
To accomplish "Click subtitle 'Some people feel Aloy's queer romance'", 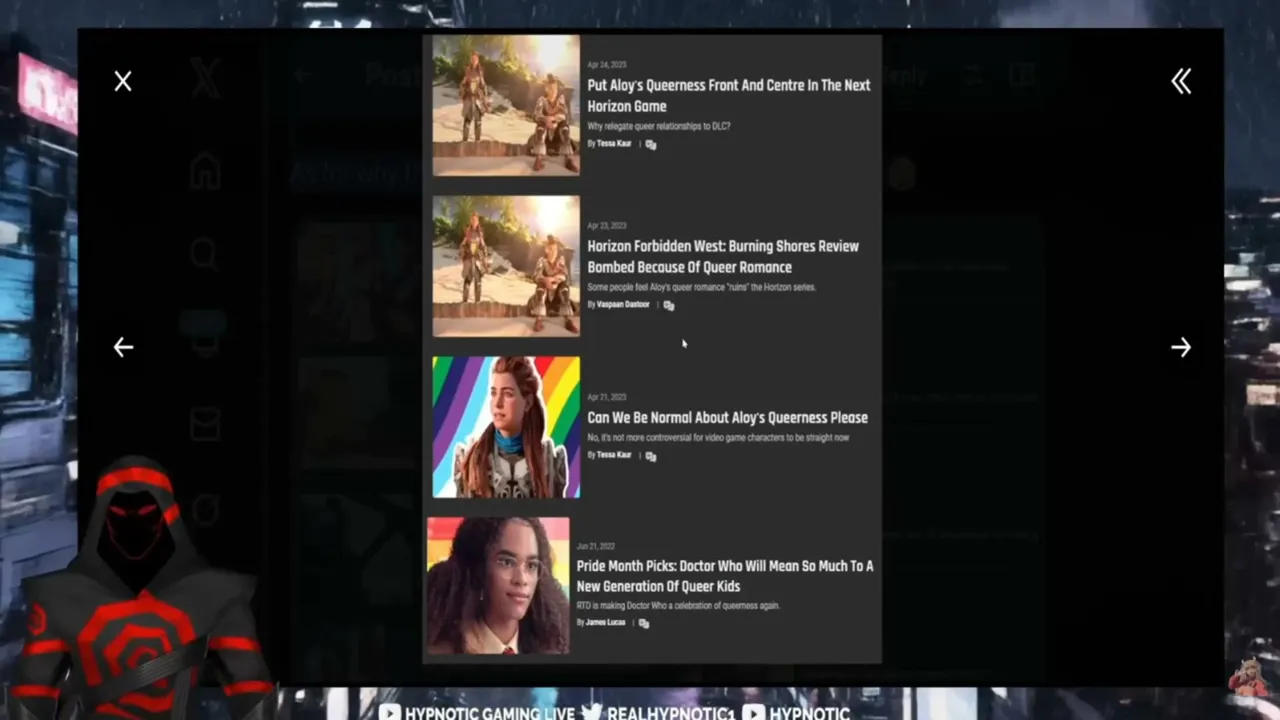I will 702,288.
